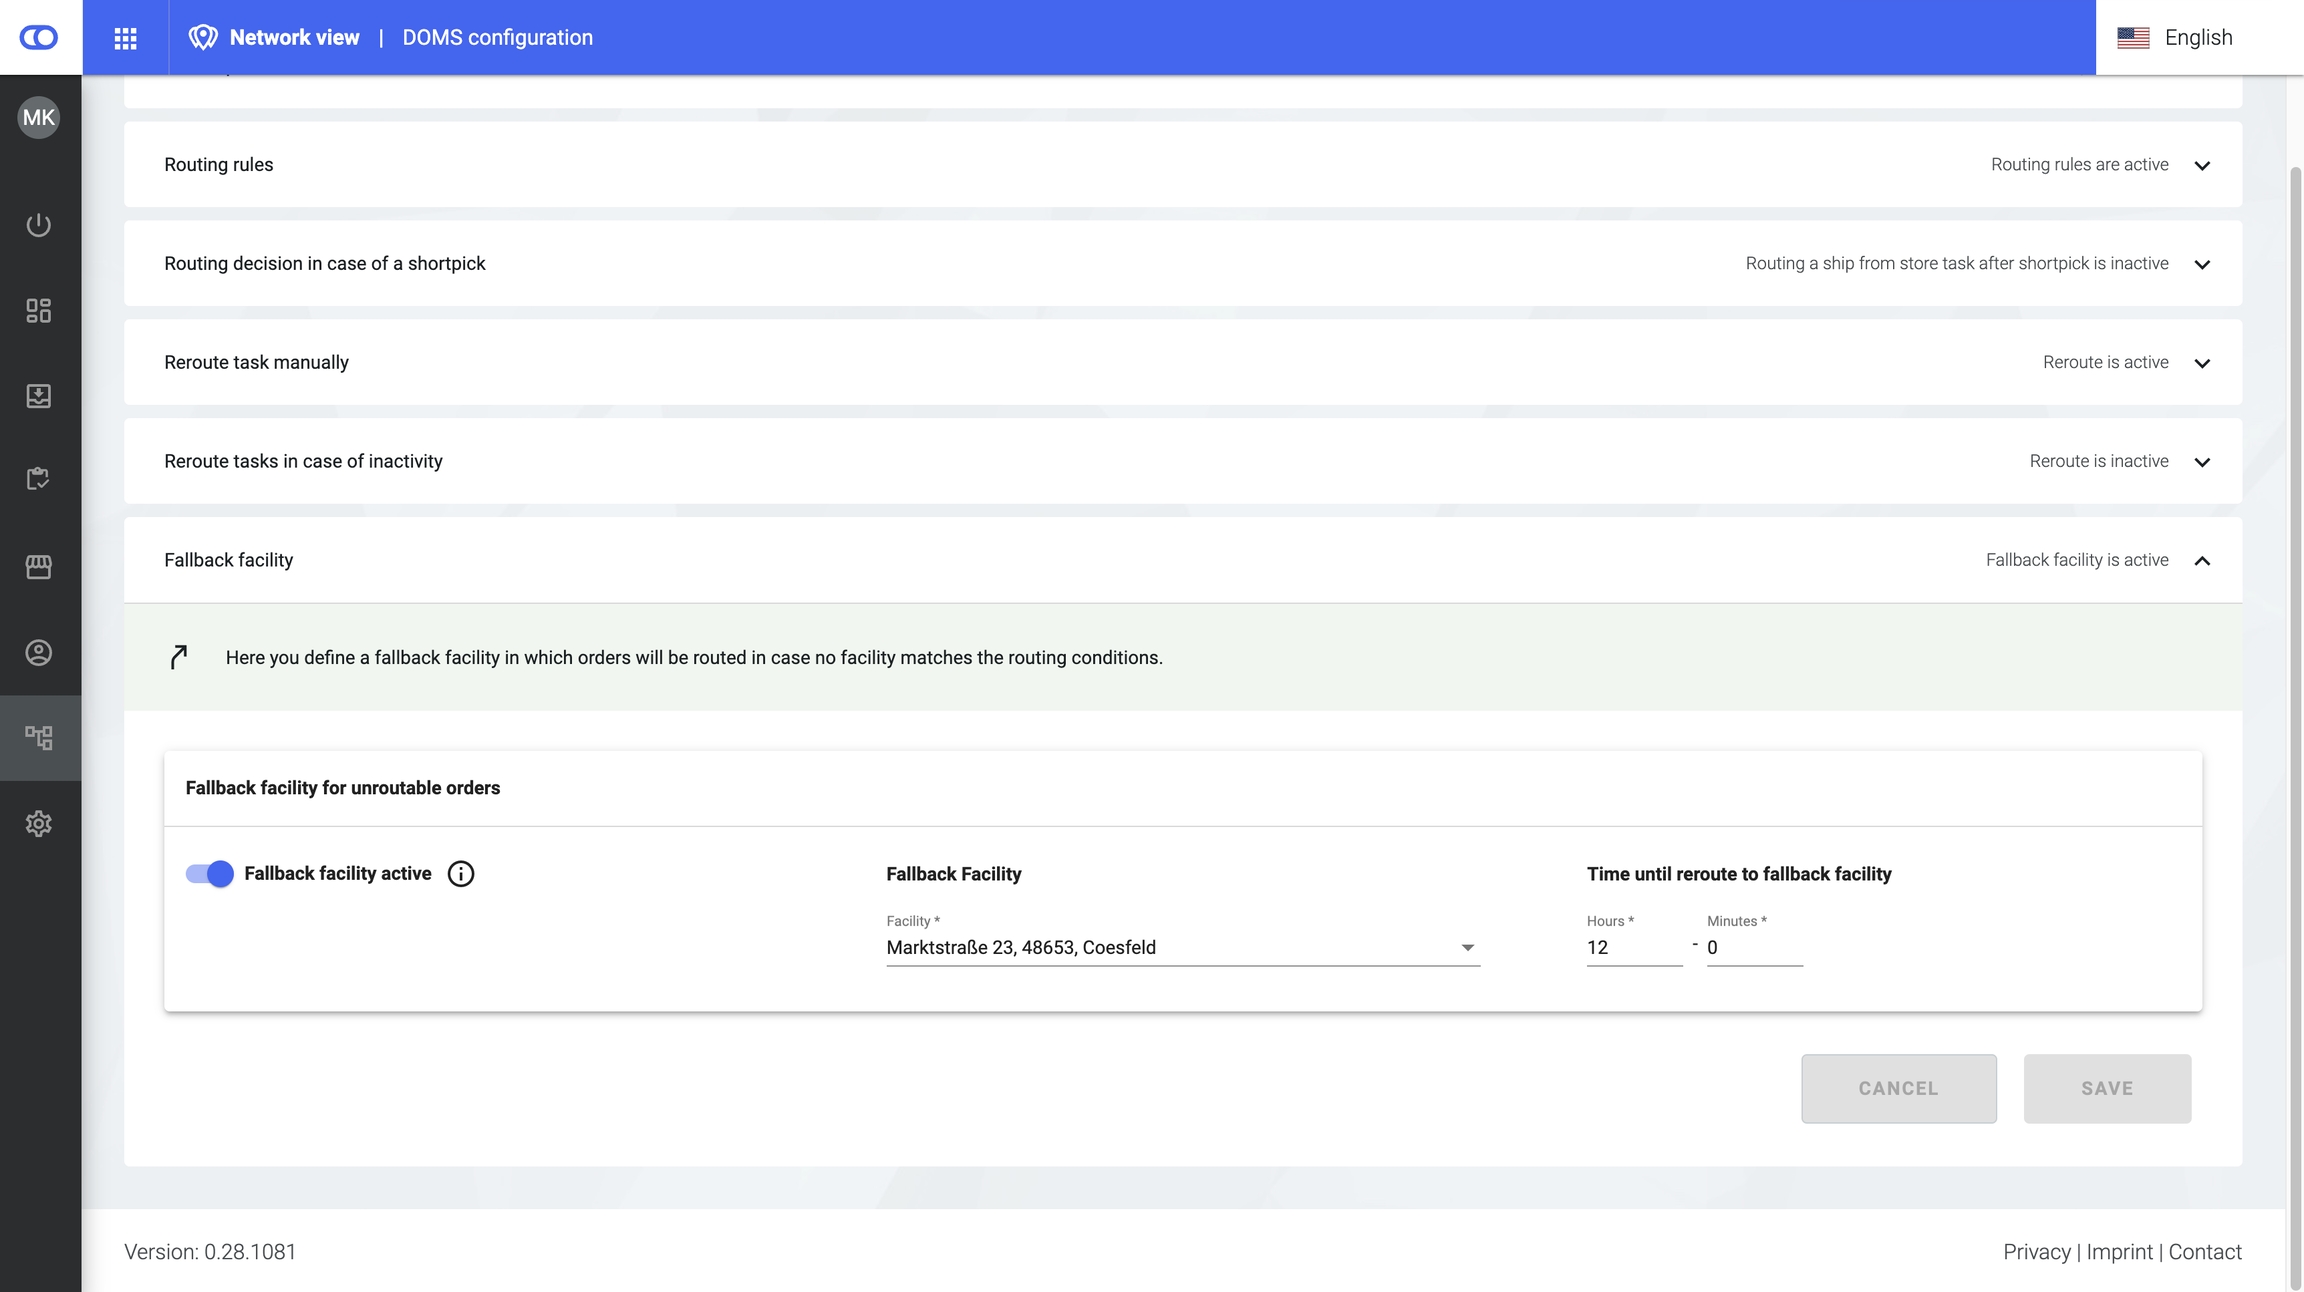The width and height of the screenshot is (2304, 1292).
Task: Open the apps grid launcher icon
Action: (125, 38)
